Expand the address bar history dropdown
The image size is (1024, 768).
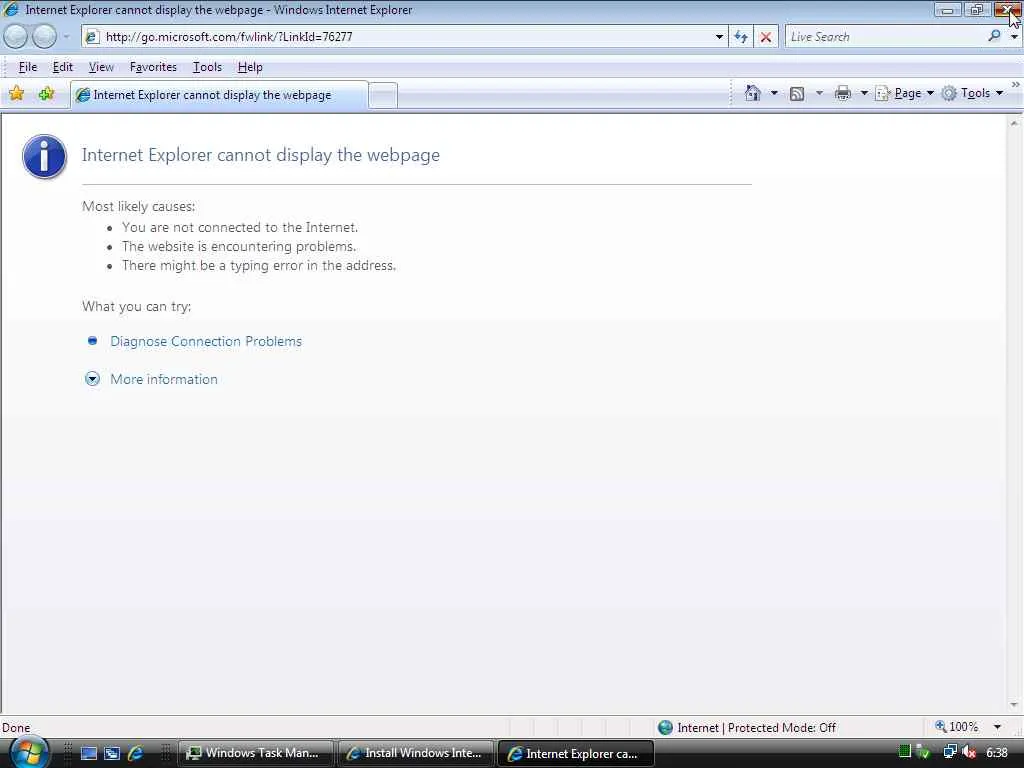pos(719,37)
